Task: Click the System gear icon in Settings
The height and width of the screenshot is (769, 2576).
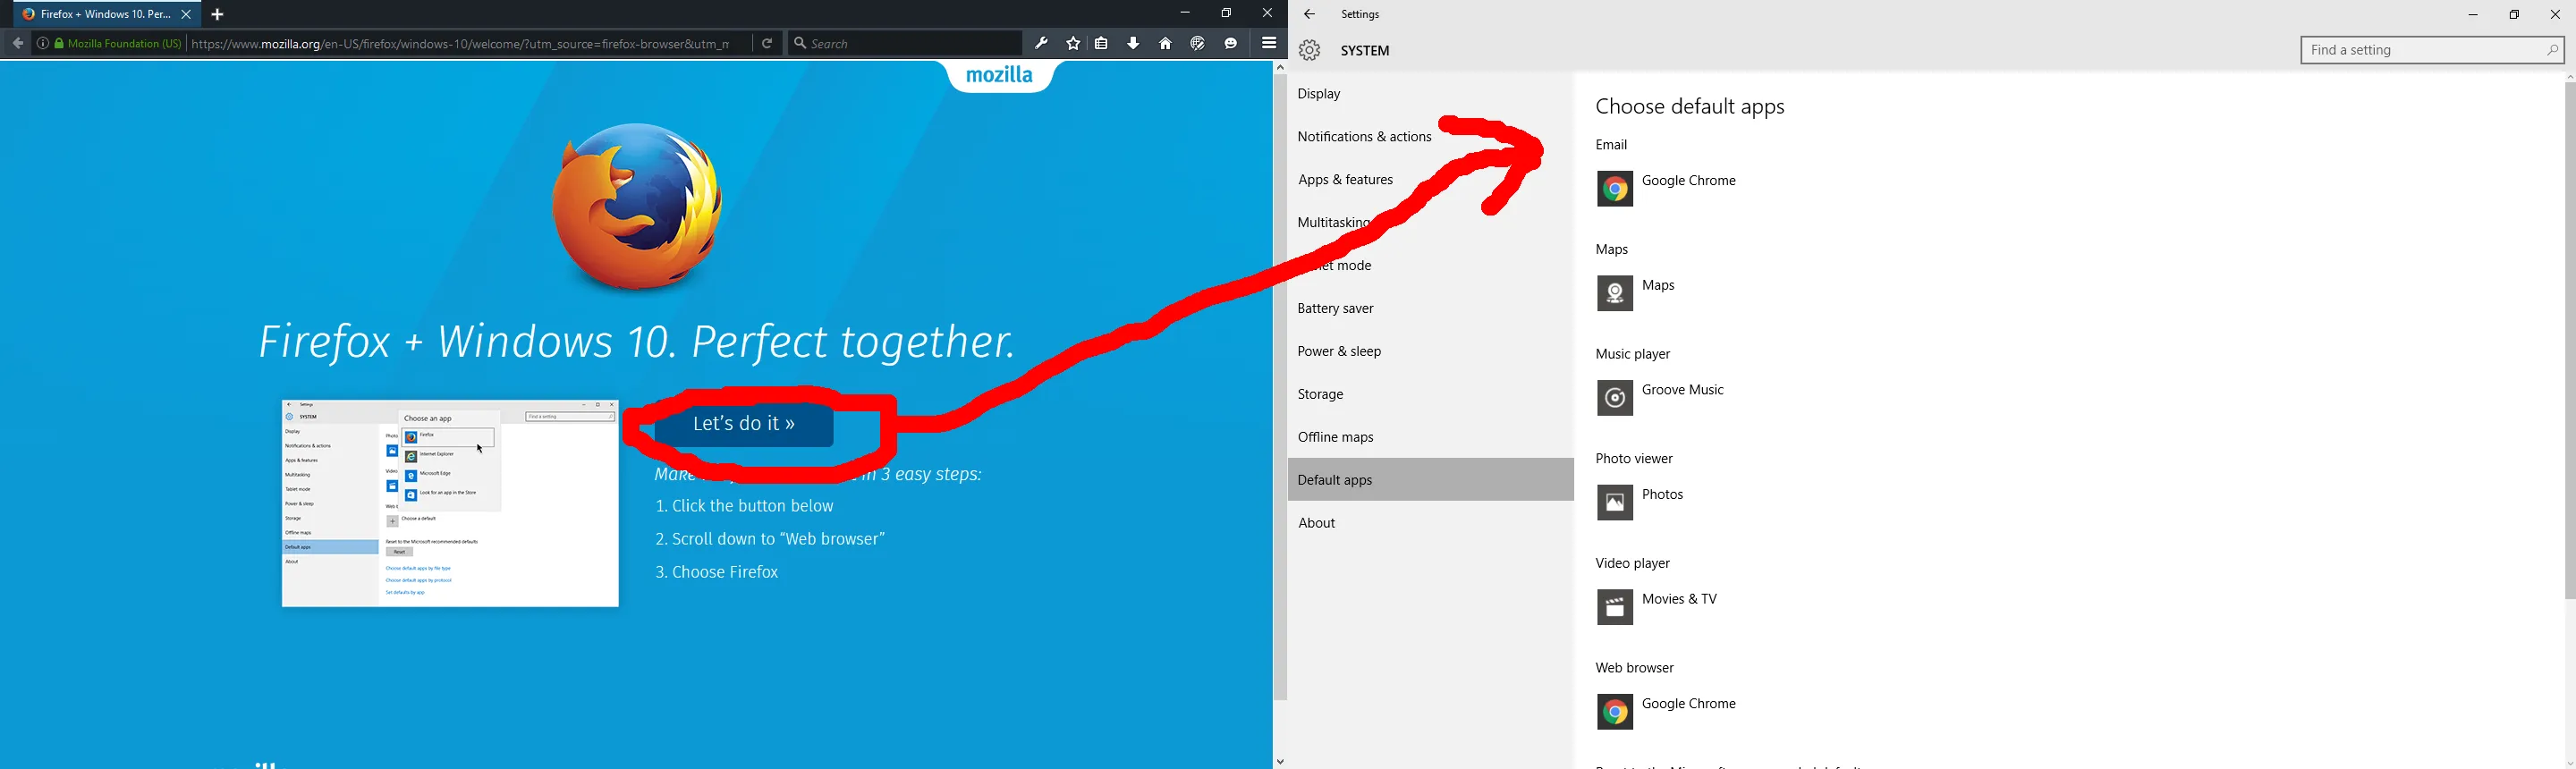Action: (x=1309, y=51)
